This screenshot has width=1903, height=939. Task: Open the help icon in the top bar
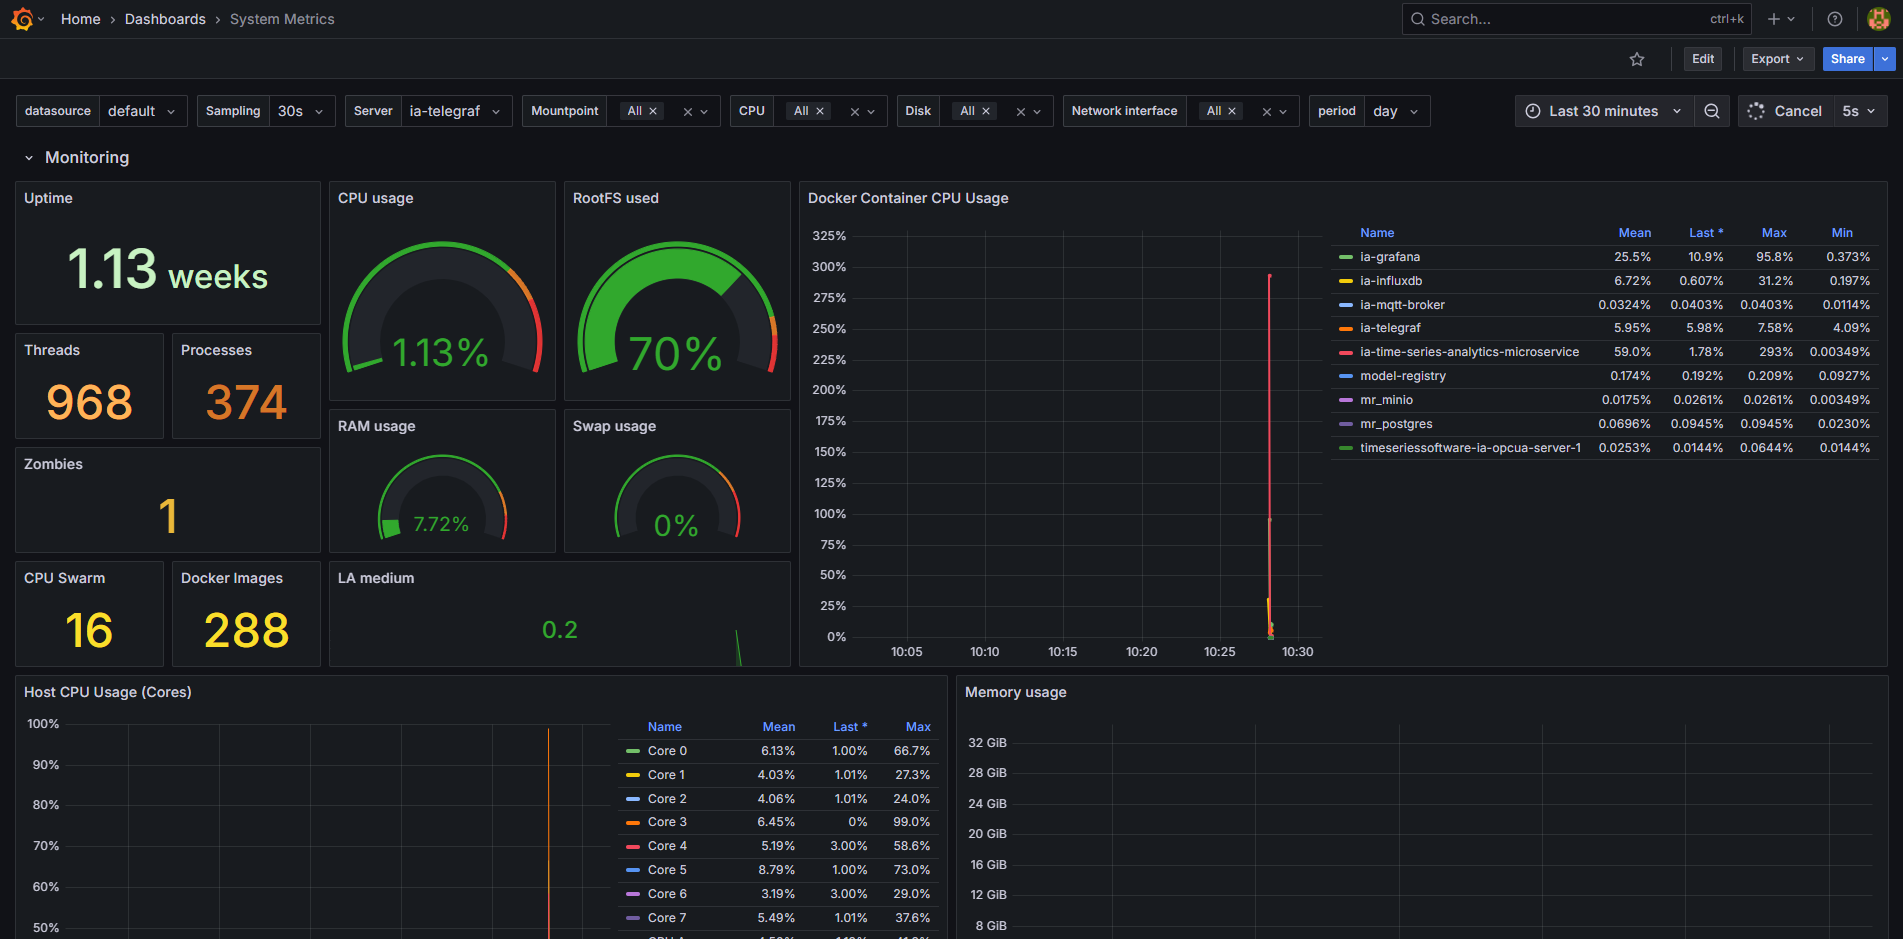click(1834, 18)
